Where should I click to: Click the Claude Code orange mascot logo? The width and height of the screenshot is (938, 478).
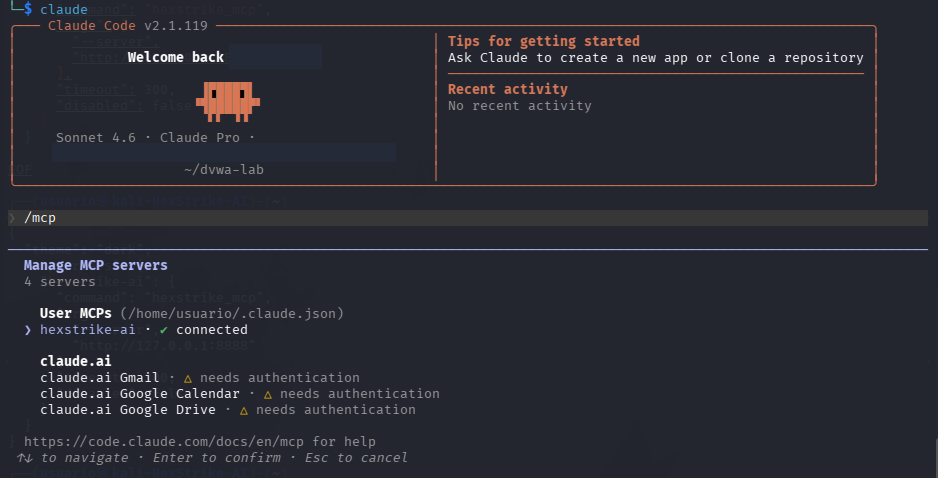pyautogui.click(x=228, y=101)
